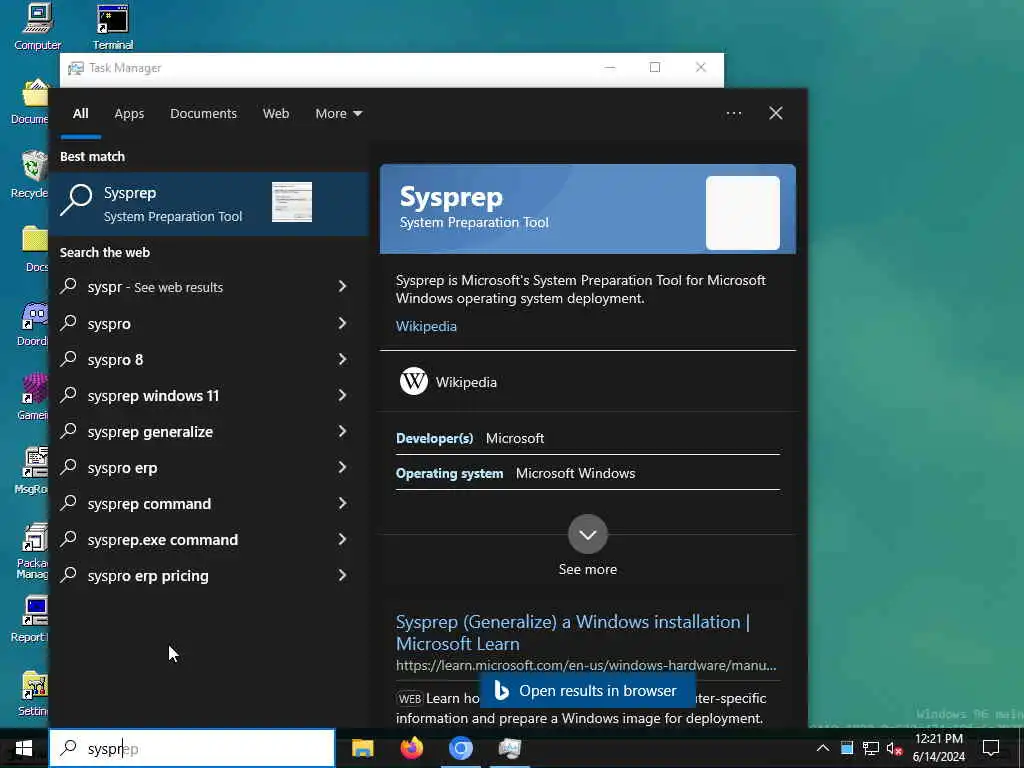Minimize the Task Manager window
This screenshot has width=1024, height=768.
[610, 67]
